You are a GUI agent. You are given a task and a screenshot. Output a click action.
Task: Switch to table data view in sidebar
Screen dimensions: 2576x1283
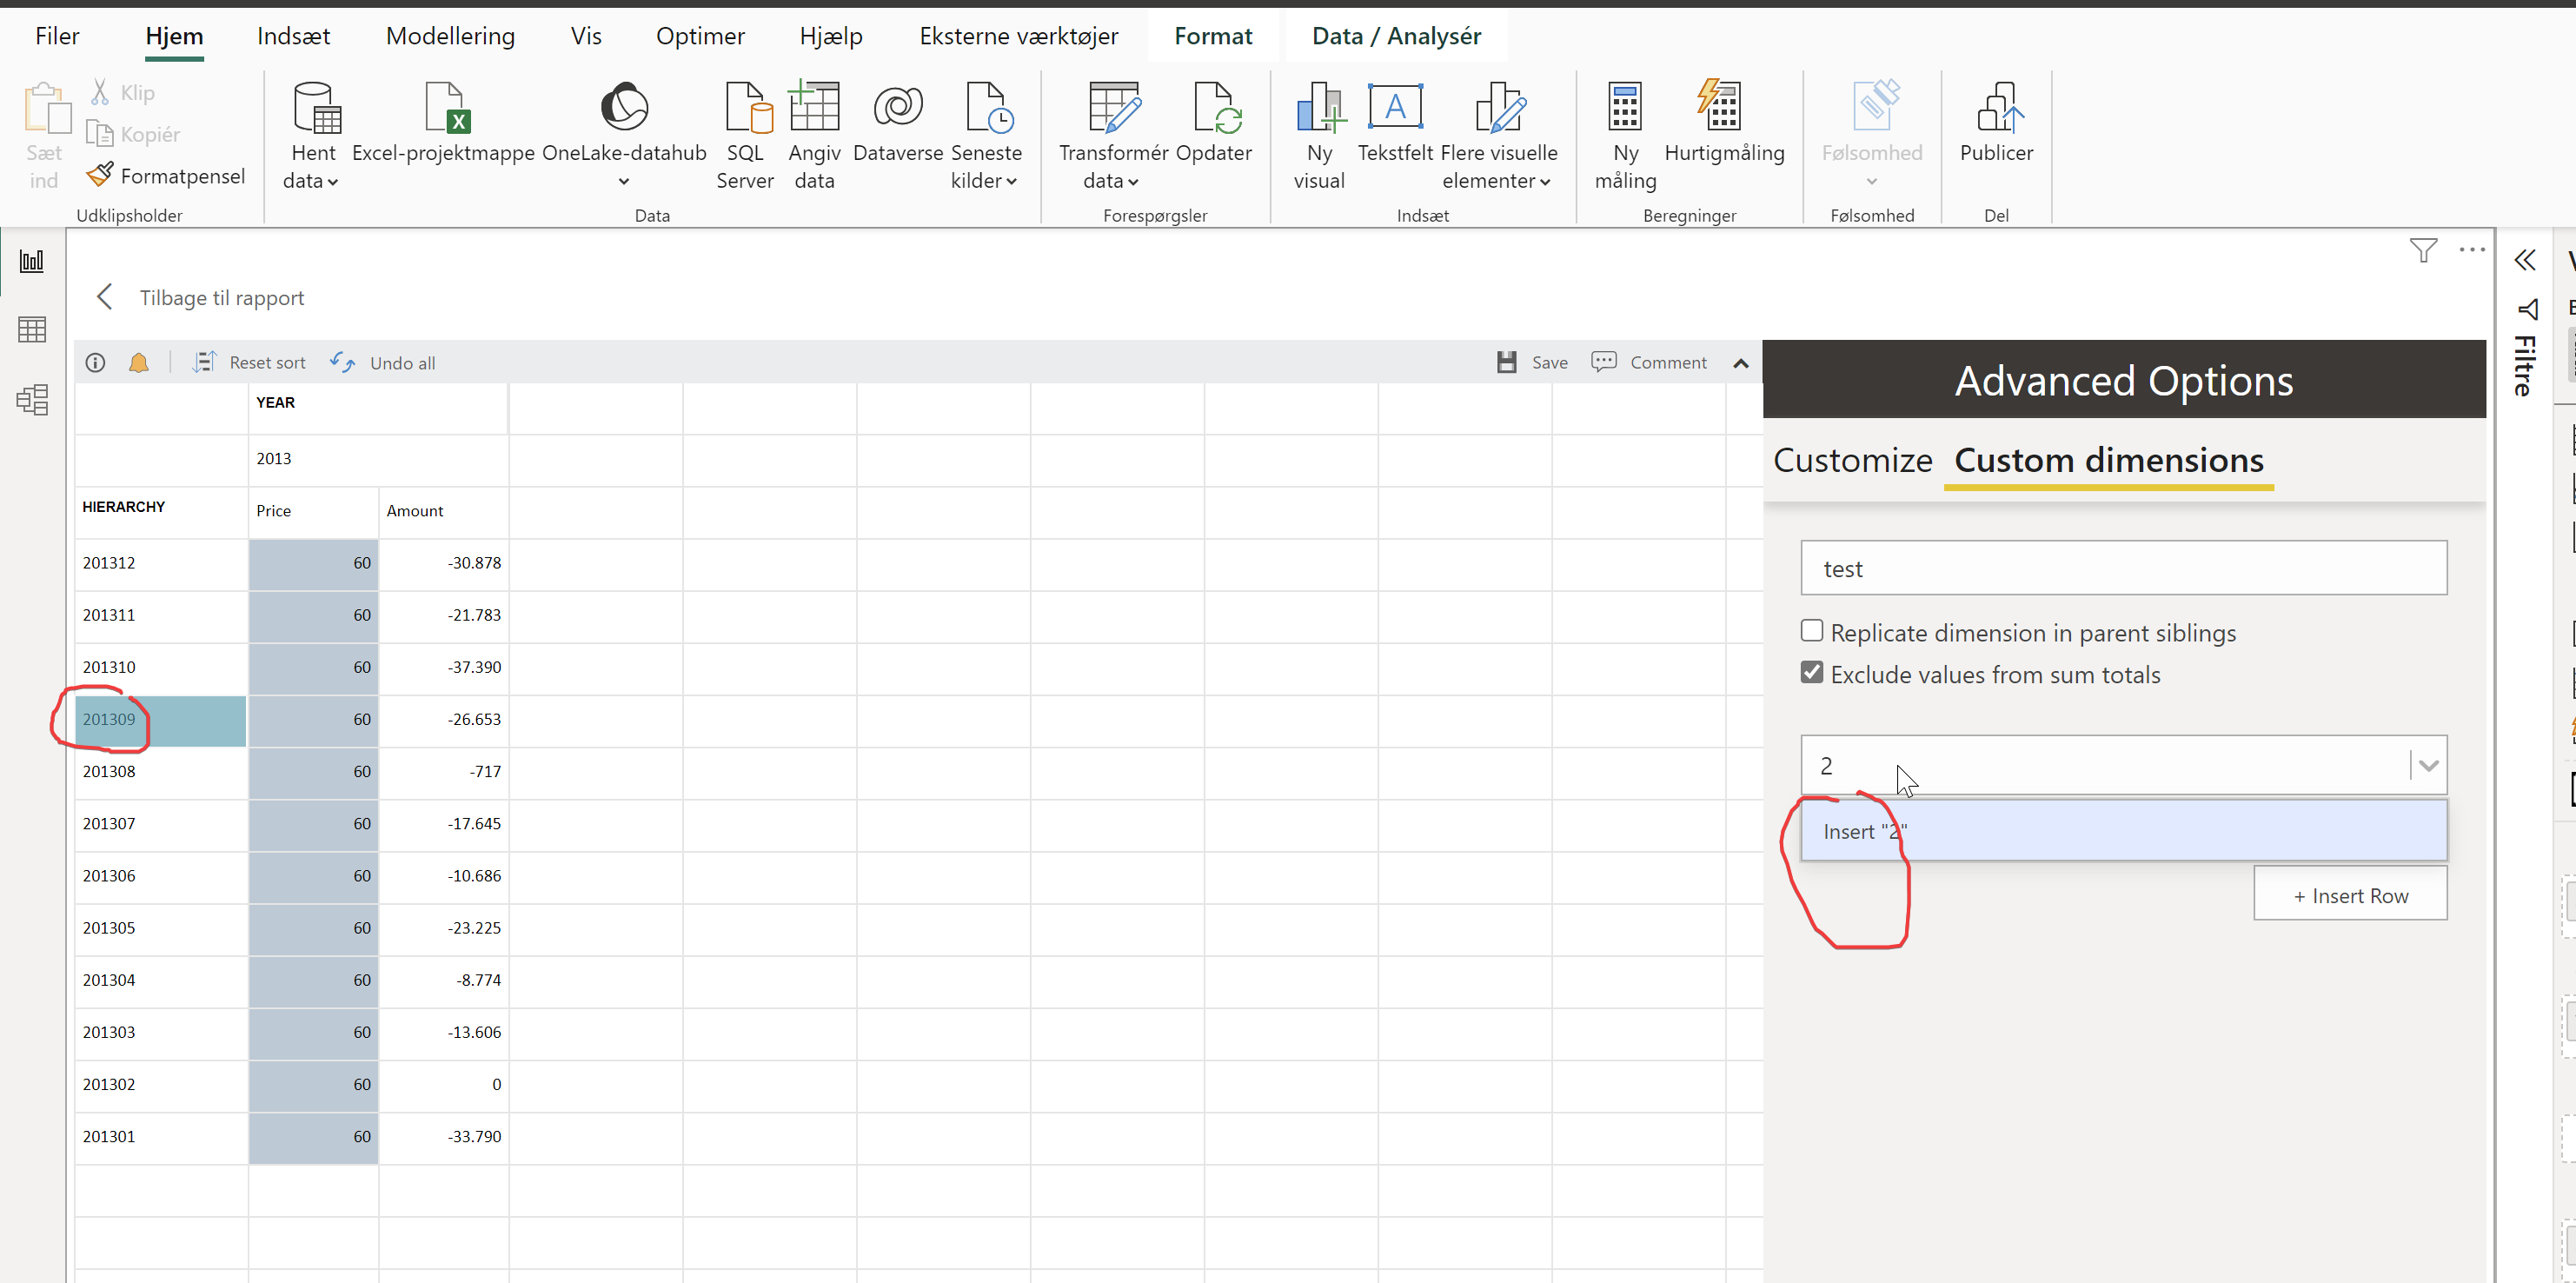32,330
